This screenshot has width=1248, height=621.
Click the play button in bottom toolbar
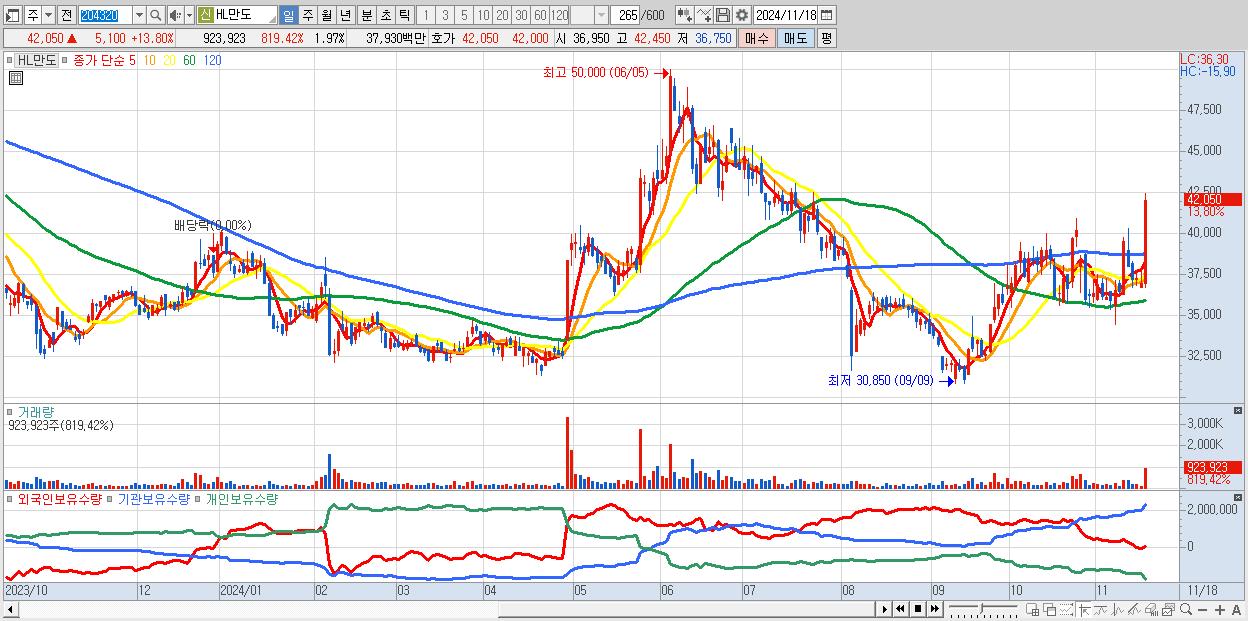coord(885,609)
